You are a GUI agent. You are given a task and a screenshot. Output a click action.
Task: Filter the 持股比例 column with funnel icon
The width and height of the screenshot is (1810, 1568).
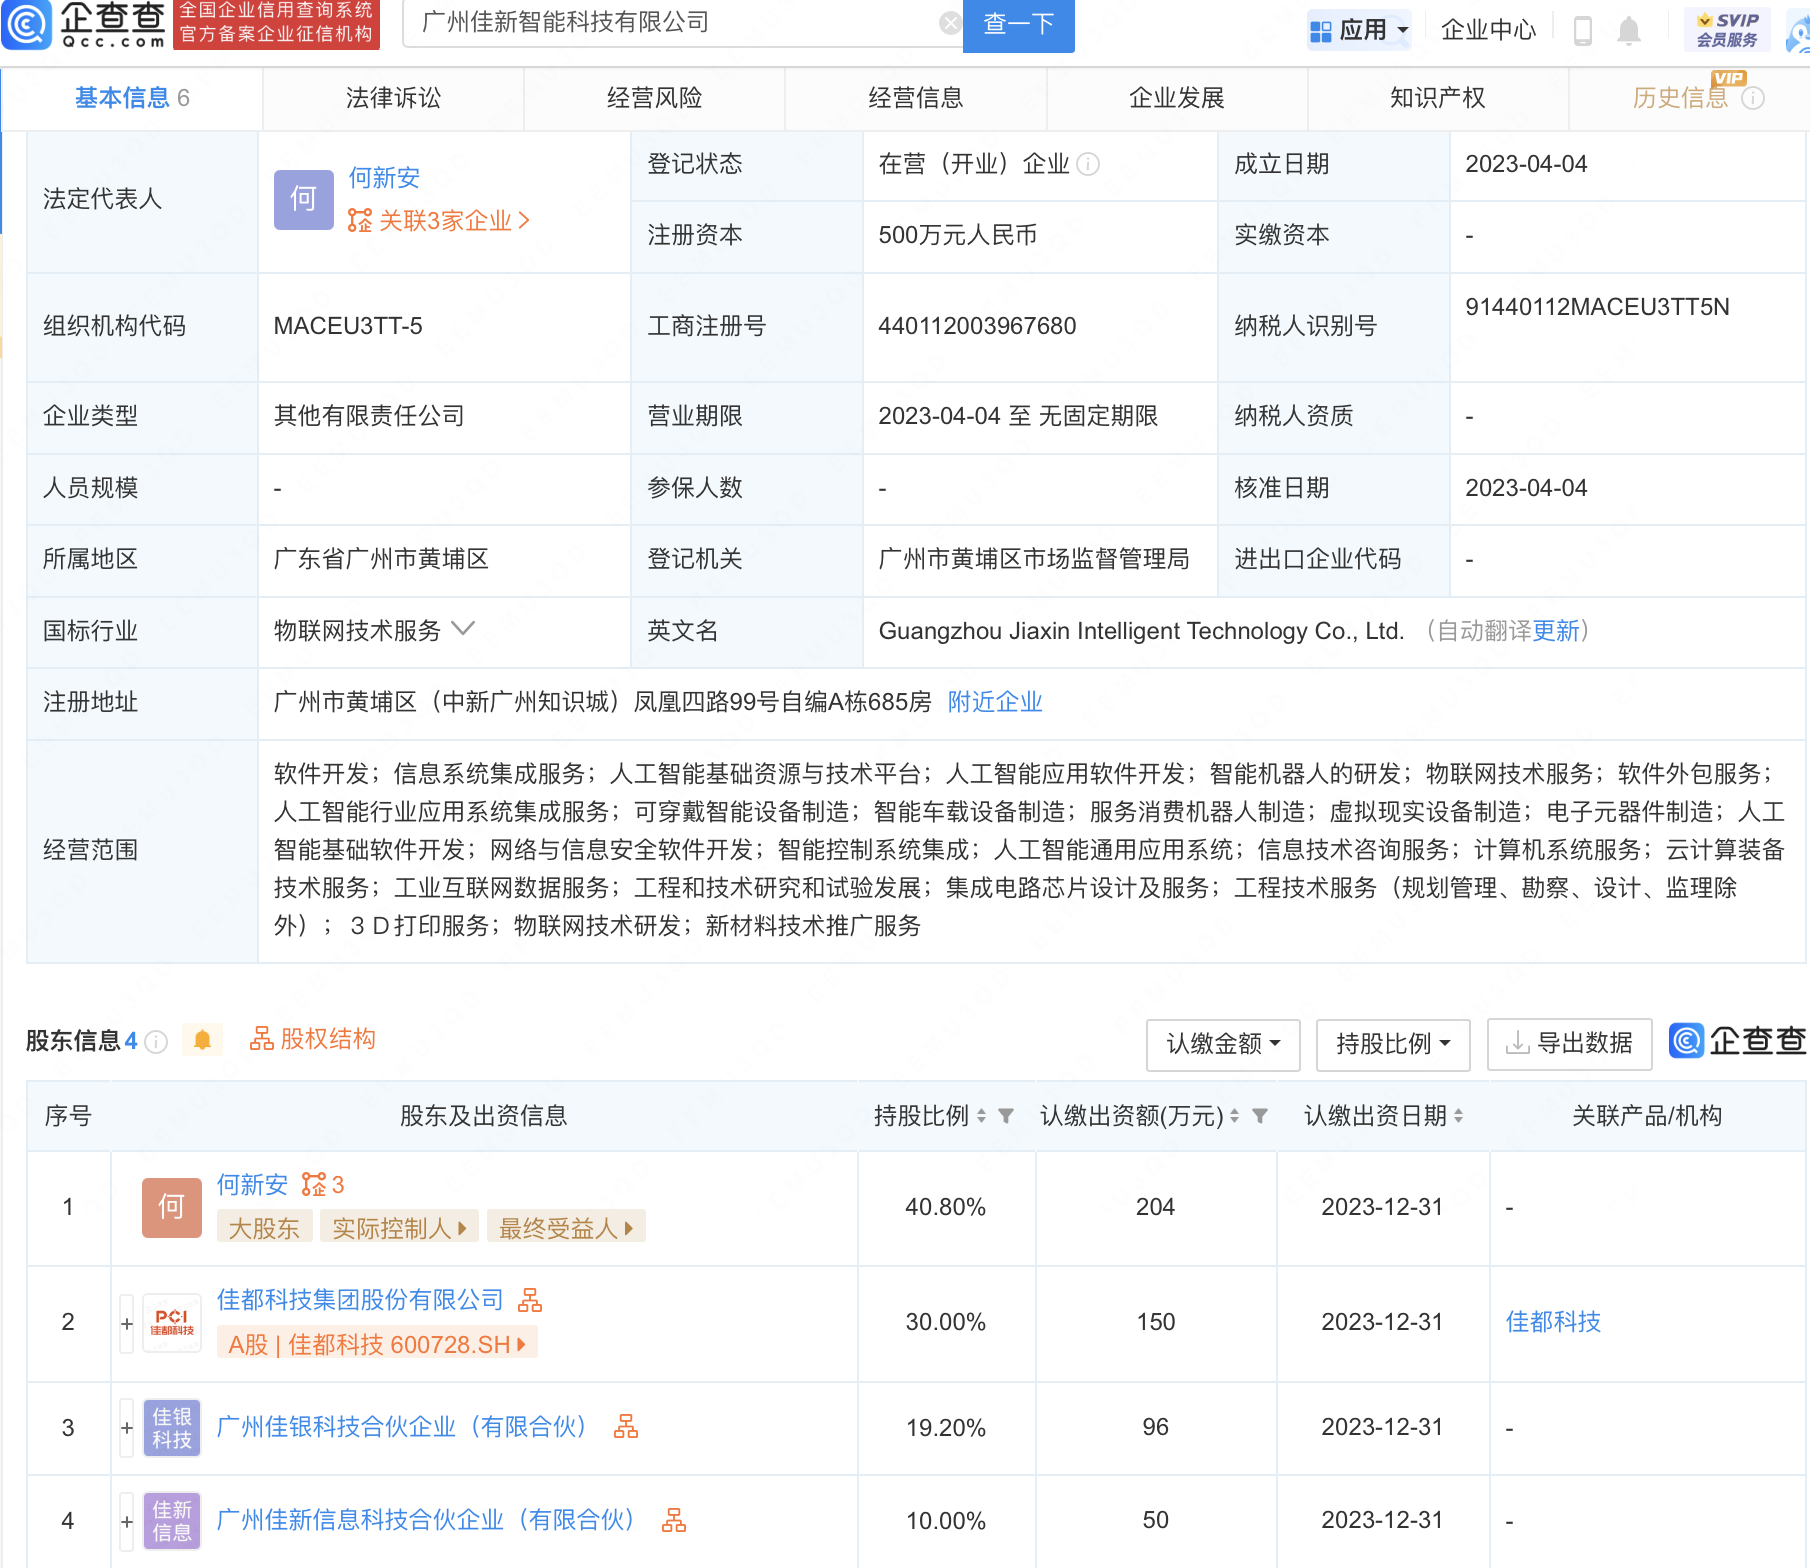[x=1006, y=1116]
